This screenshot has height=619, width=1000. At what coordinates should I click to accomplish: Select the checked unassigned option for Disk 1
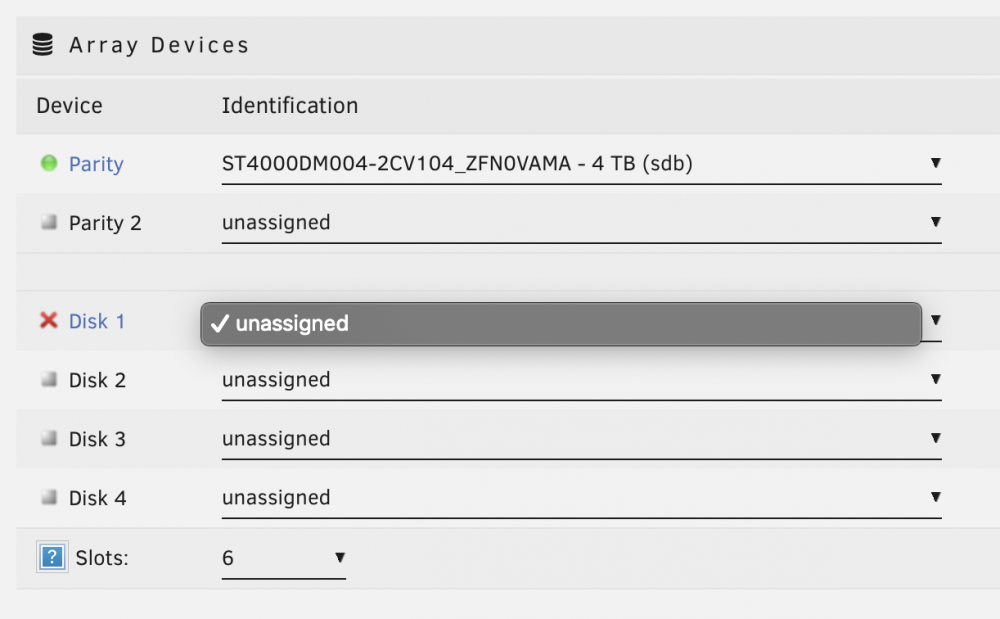click(x=561, y=324)
